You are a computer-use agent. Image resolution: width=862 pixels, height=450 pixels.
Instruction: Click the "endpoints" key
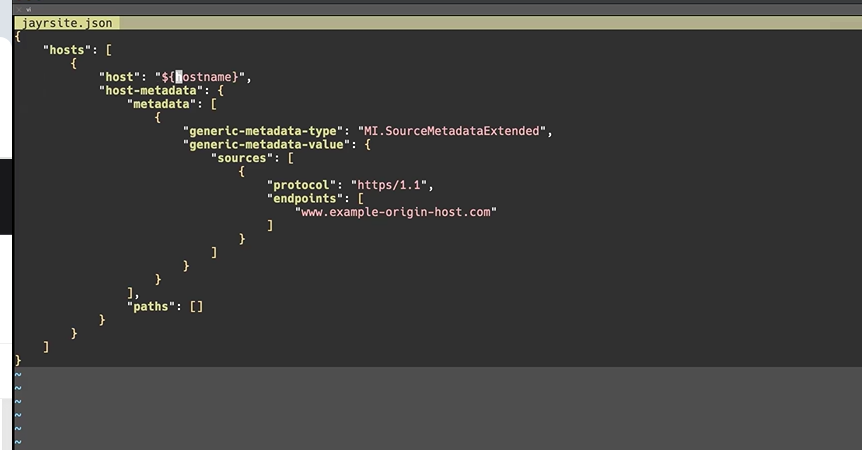[305, 198]
